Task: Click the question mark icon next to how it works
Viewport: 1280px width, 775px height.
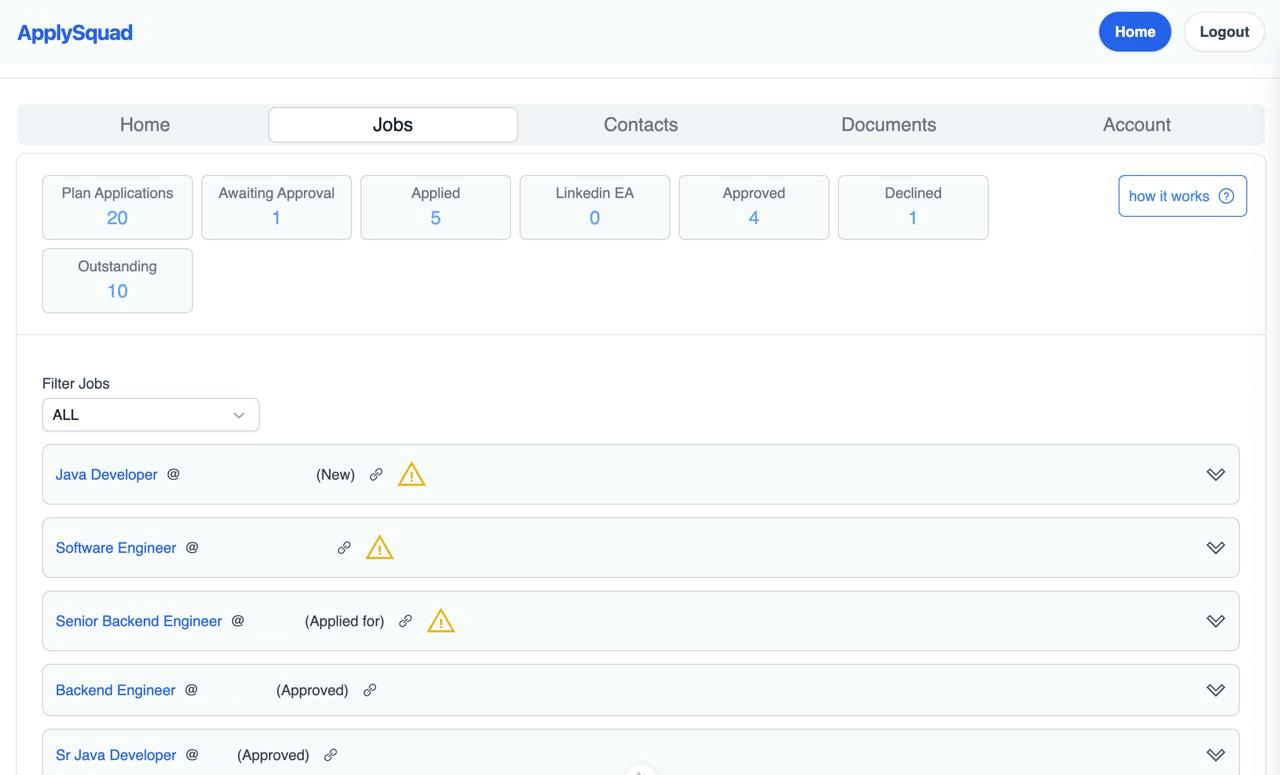Action: (x=1227, y=196)
